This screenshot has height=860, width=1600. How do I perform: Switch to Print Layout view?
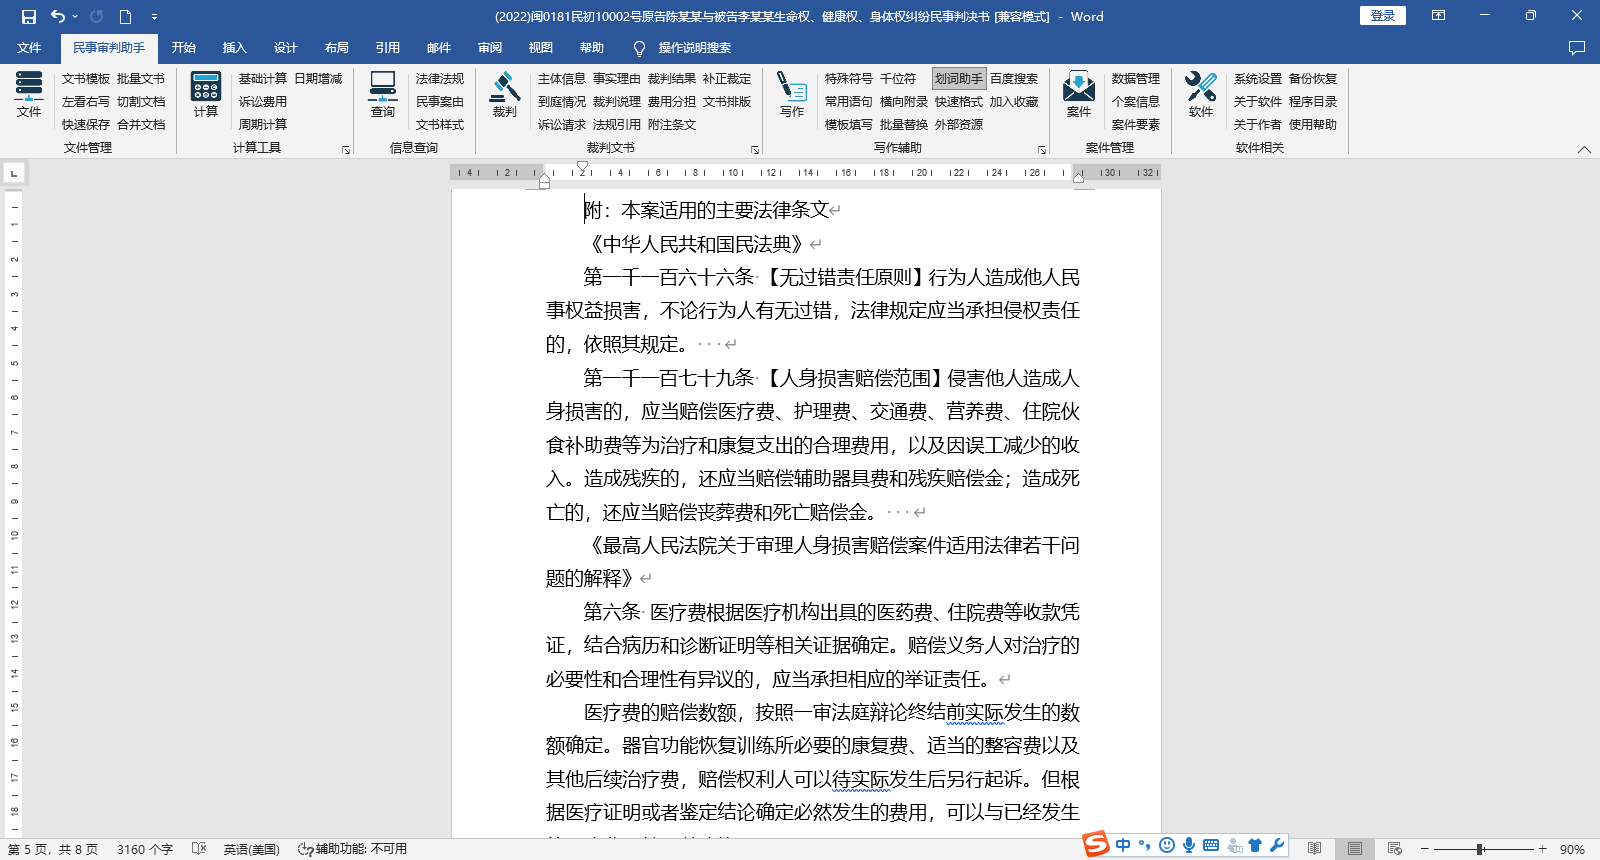point(1355,849)
